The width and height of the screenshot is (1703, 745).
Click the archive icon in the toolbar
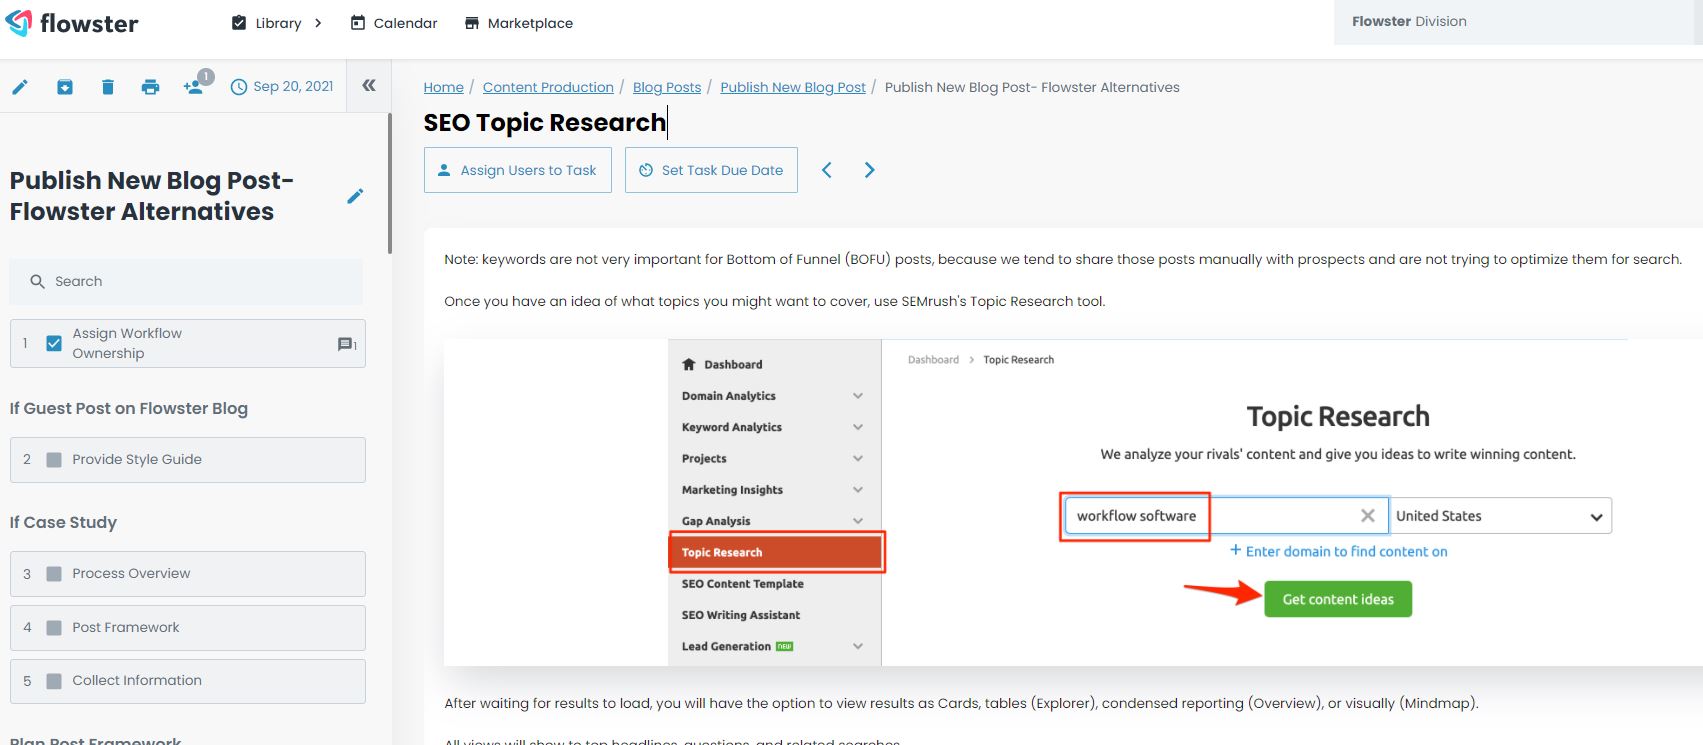65,87
